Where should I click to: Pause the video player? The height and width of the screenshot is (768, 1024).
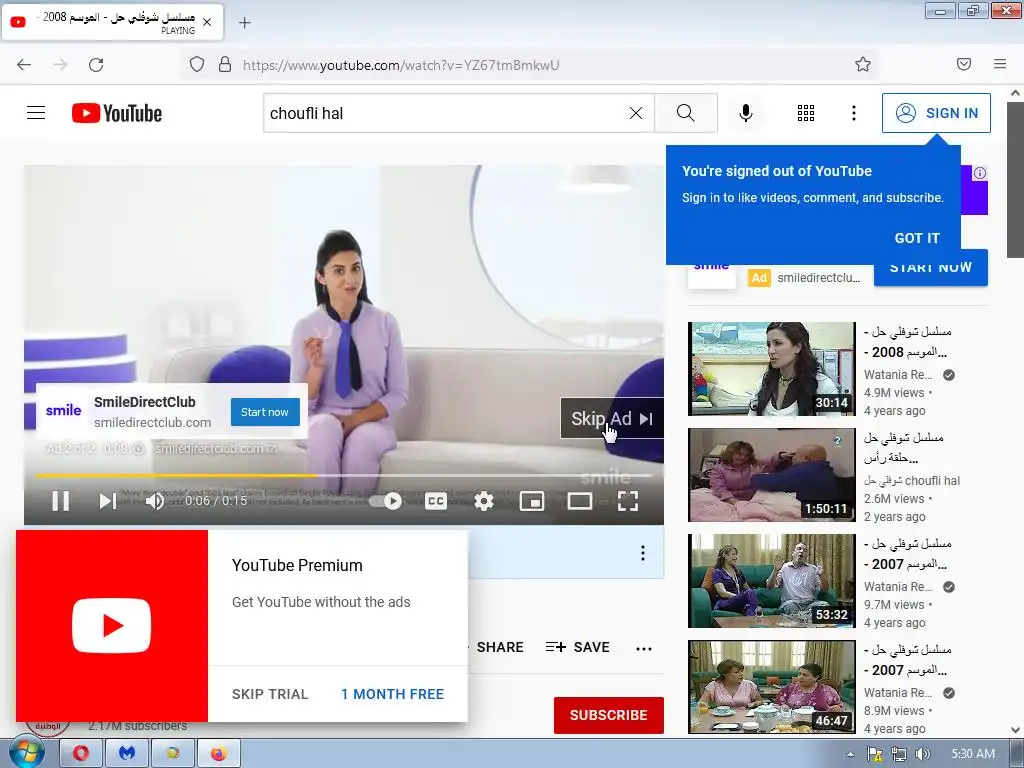pyautogui.click(x=61, y=502)
